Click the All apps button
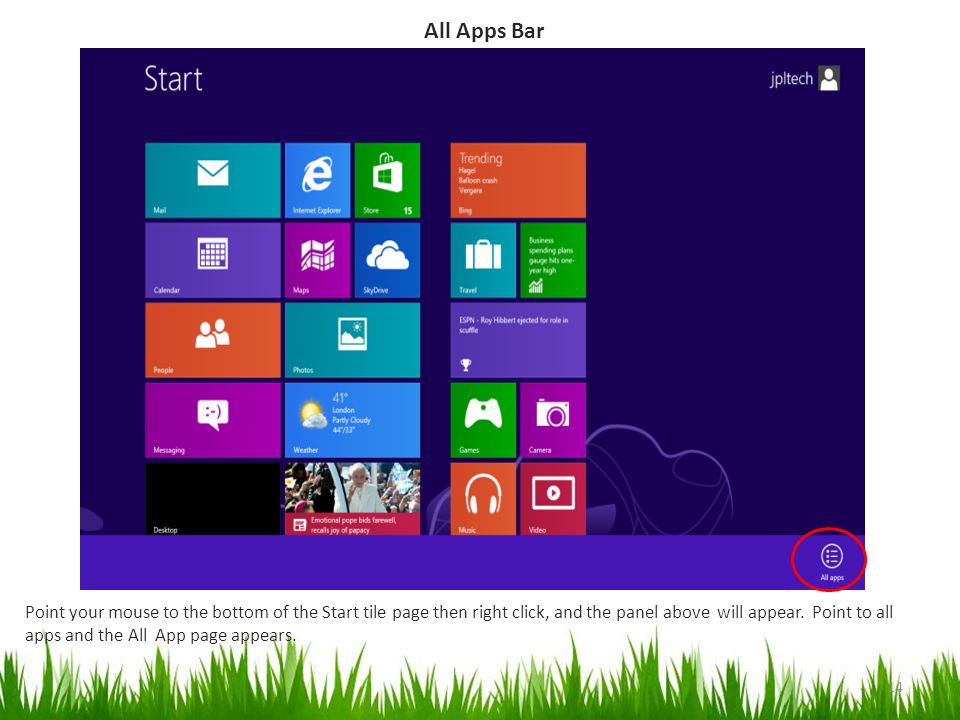The width and height of the screenshot is (960, 720). click(831, 561)
